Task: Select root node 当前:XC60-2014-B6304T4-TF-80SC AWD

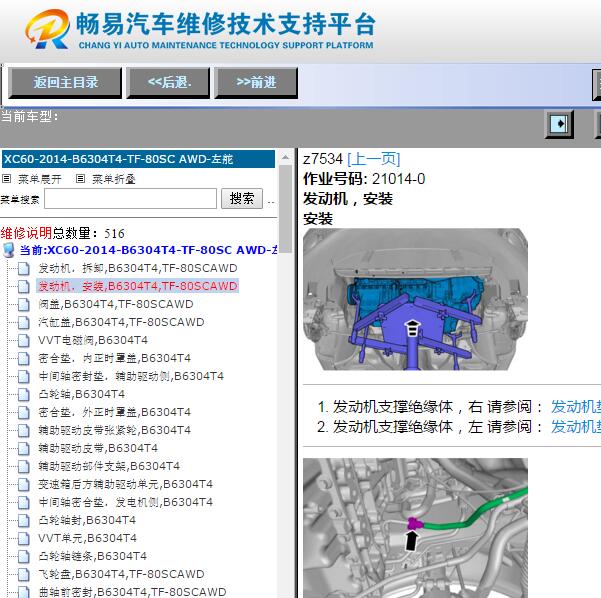Action: tap(149, 250)
